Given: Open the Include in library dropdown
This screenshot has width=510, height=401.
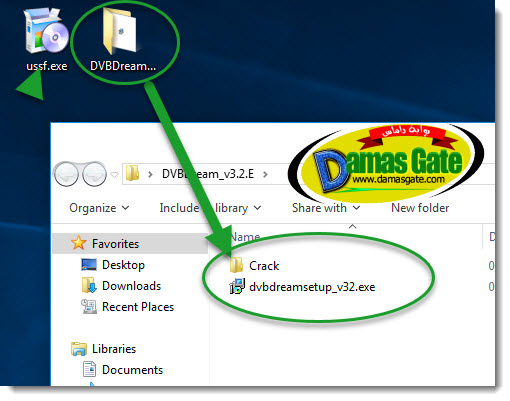Looking at the screenshot, I should (x=210, y=208).
